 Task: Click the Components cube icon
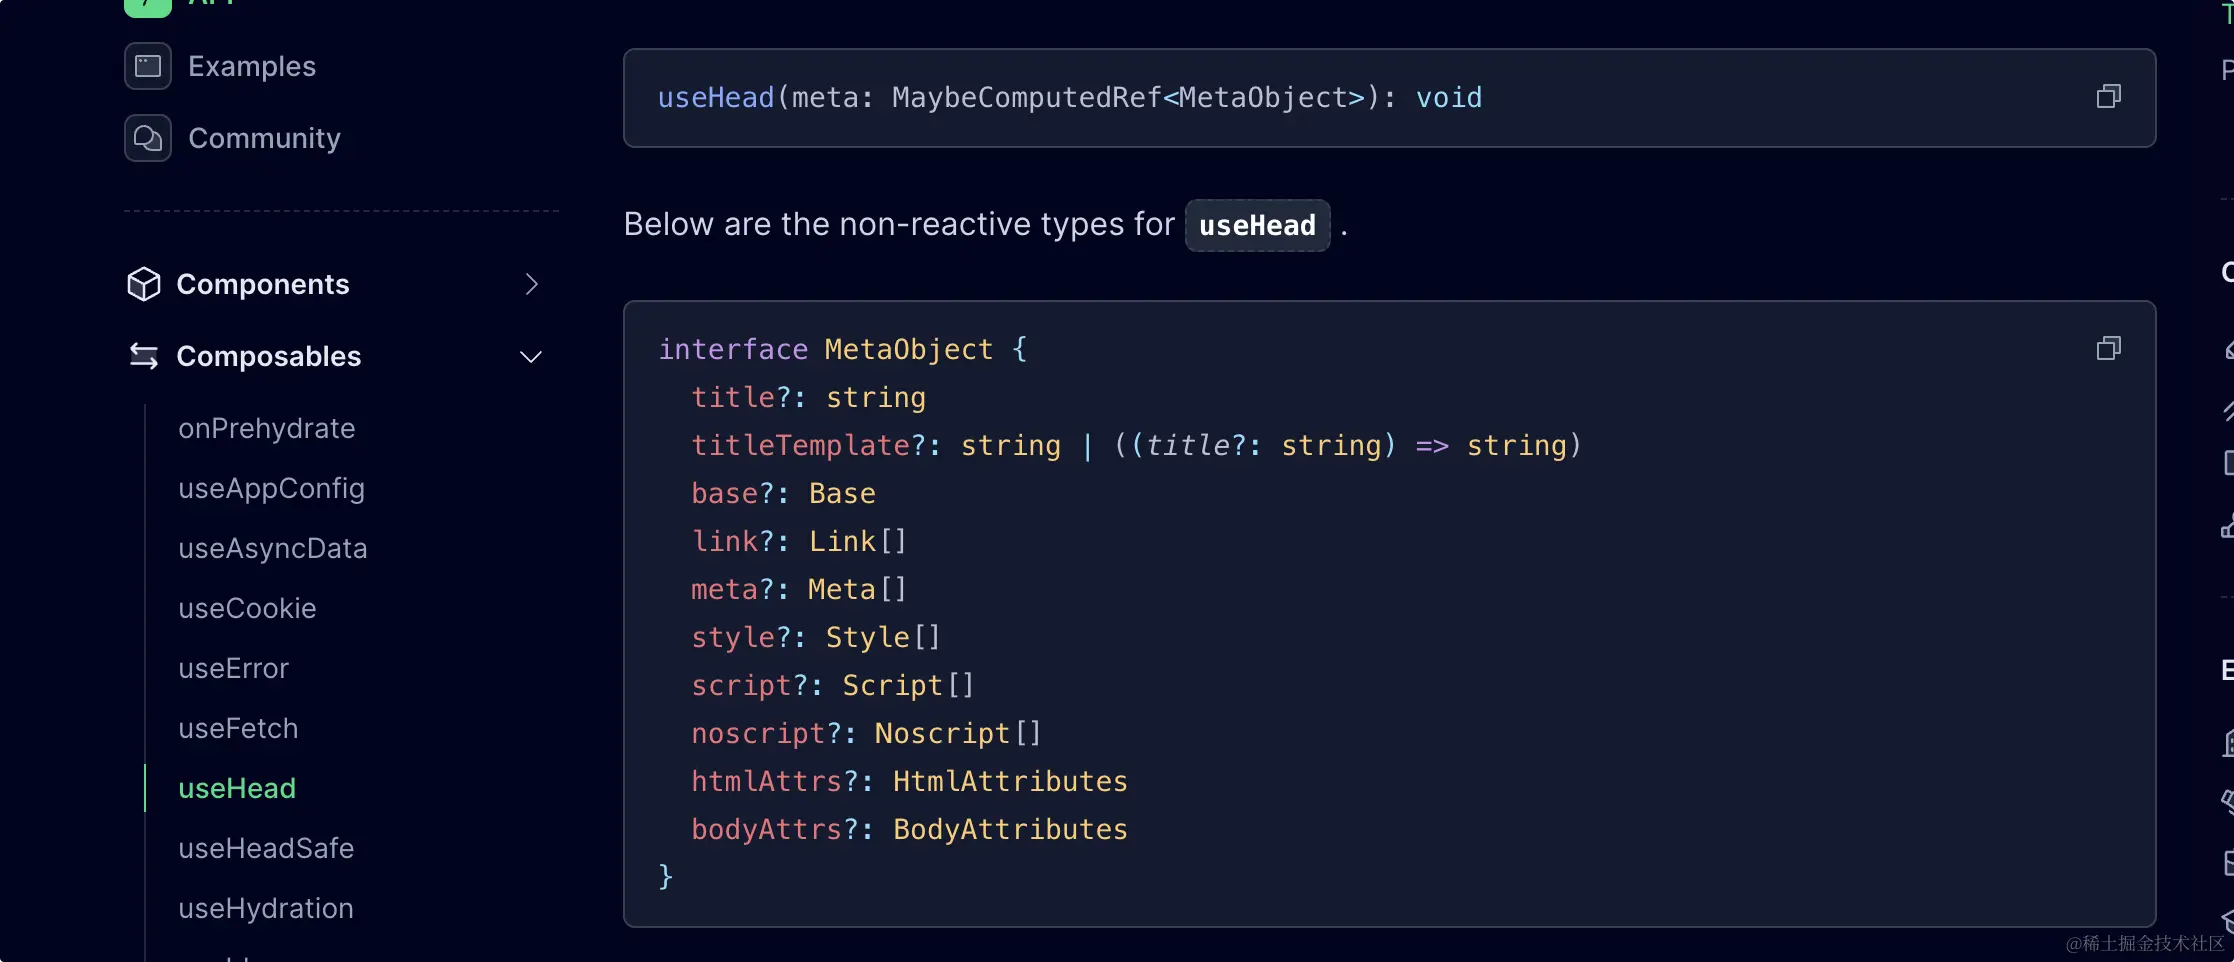click(144, 284)
